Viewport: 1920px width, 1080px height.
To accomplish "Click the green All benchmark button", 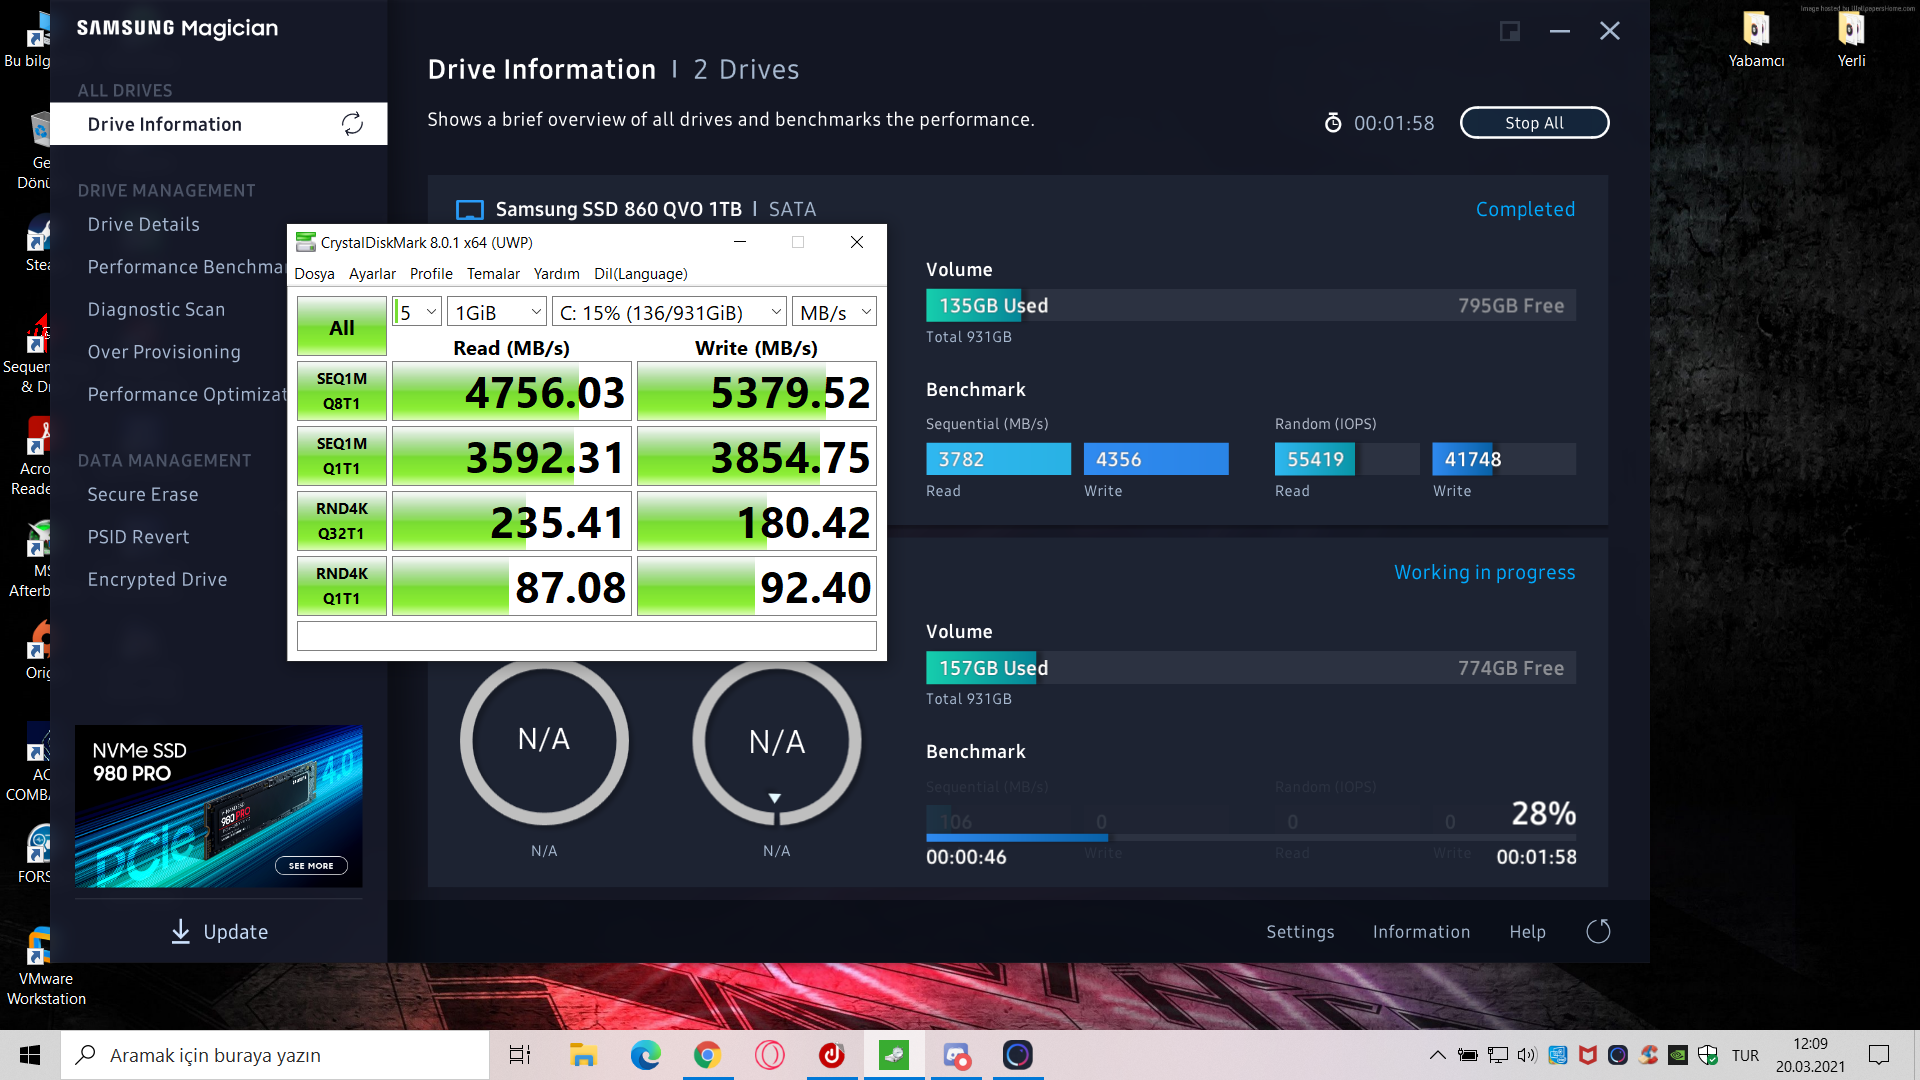I will [341, 327].
